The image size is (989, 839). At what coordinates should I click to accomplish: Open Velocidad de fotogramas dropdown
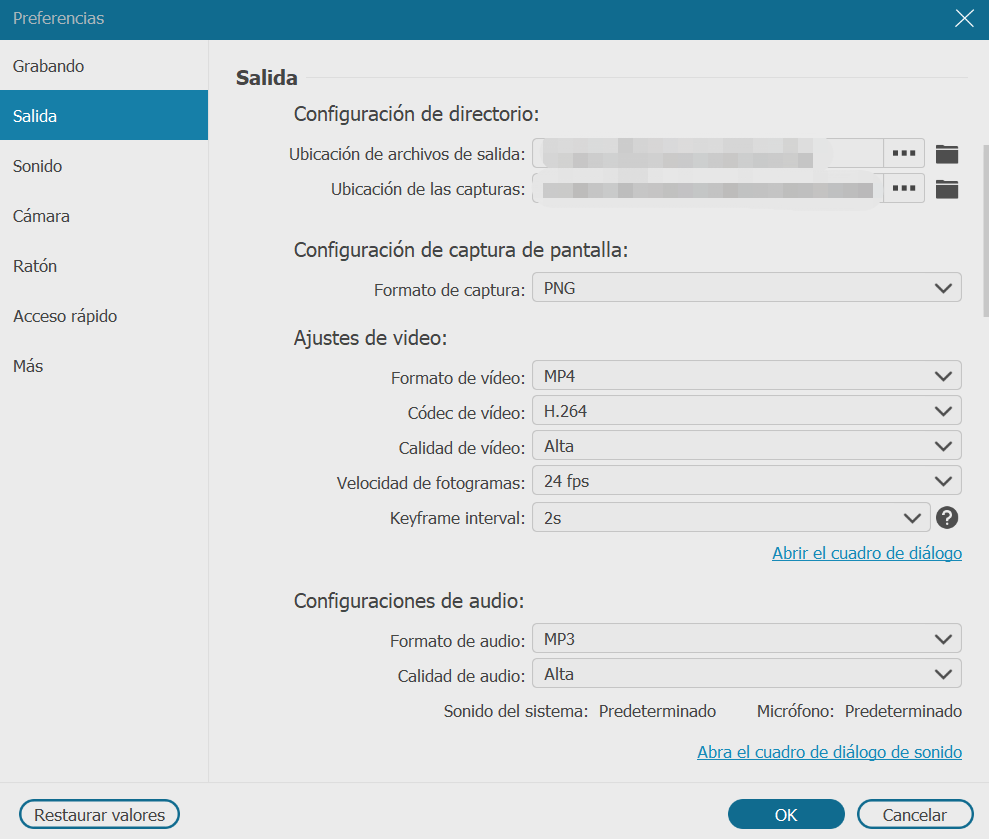(x=747, y=481)
